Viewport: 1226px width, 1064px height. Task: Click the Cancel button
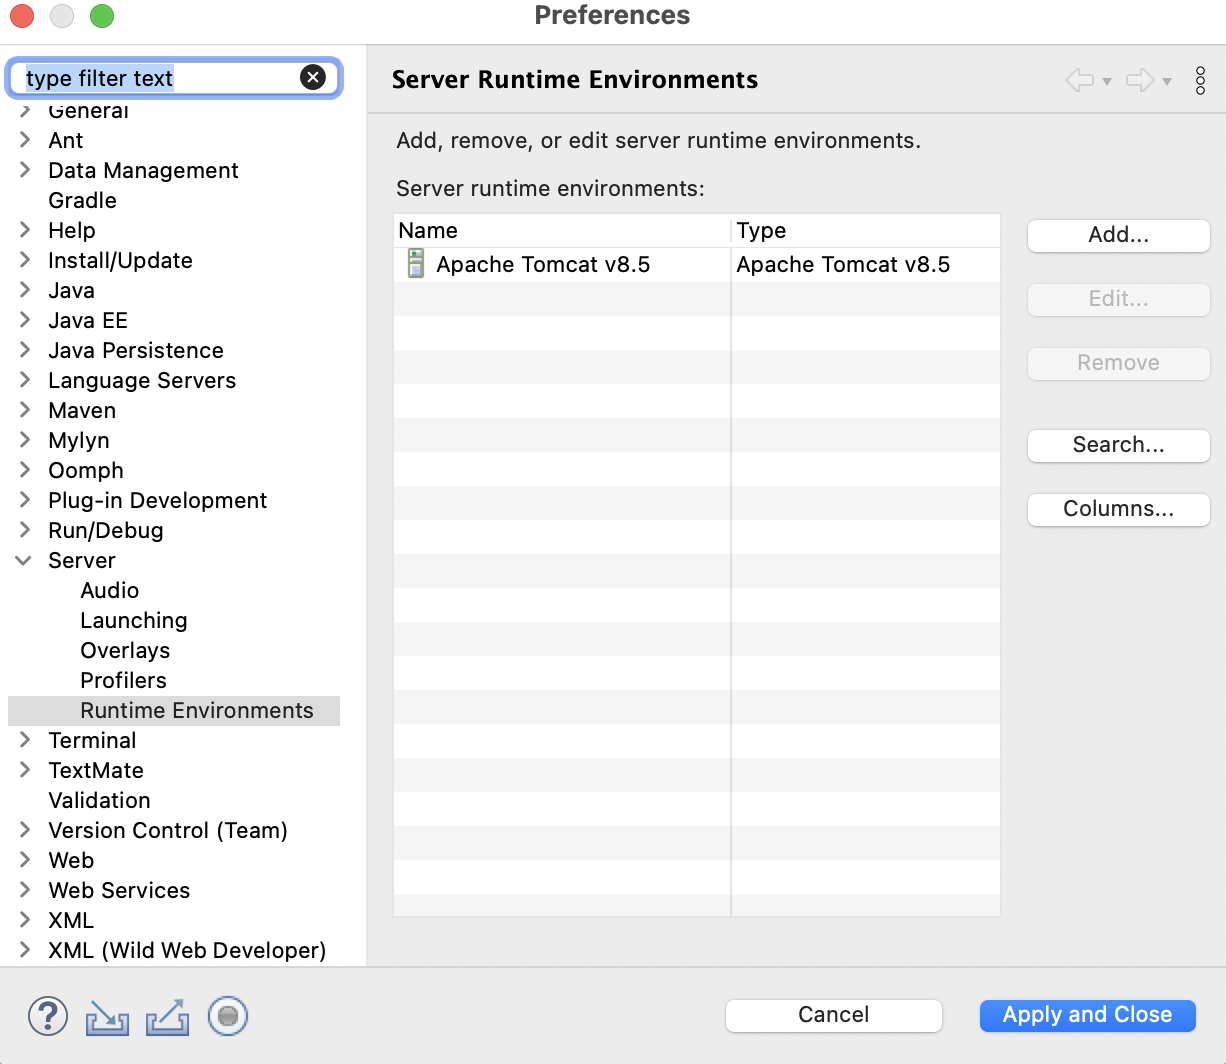[x=833, y=1015]
